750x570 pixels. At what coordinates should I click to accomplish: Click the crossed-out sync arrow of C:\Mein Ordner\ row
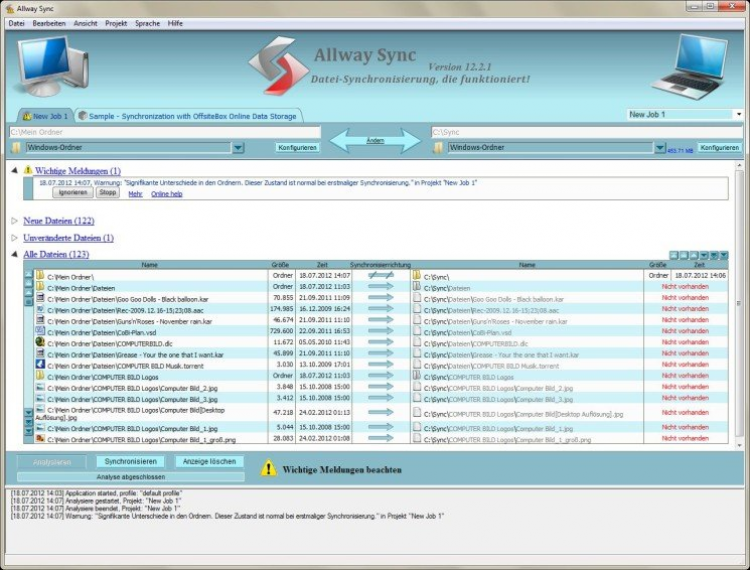click(x=381, y=275)
